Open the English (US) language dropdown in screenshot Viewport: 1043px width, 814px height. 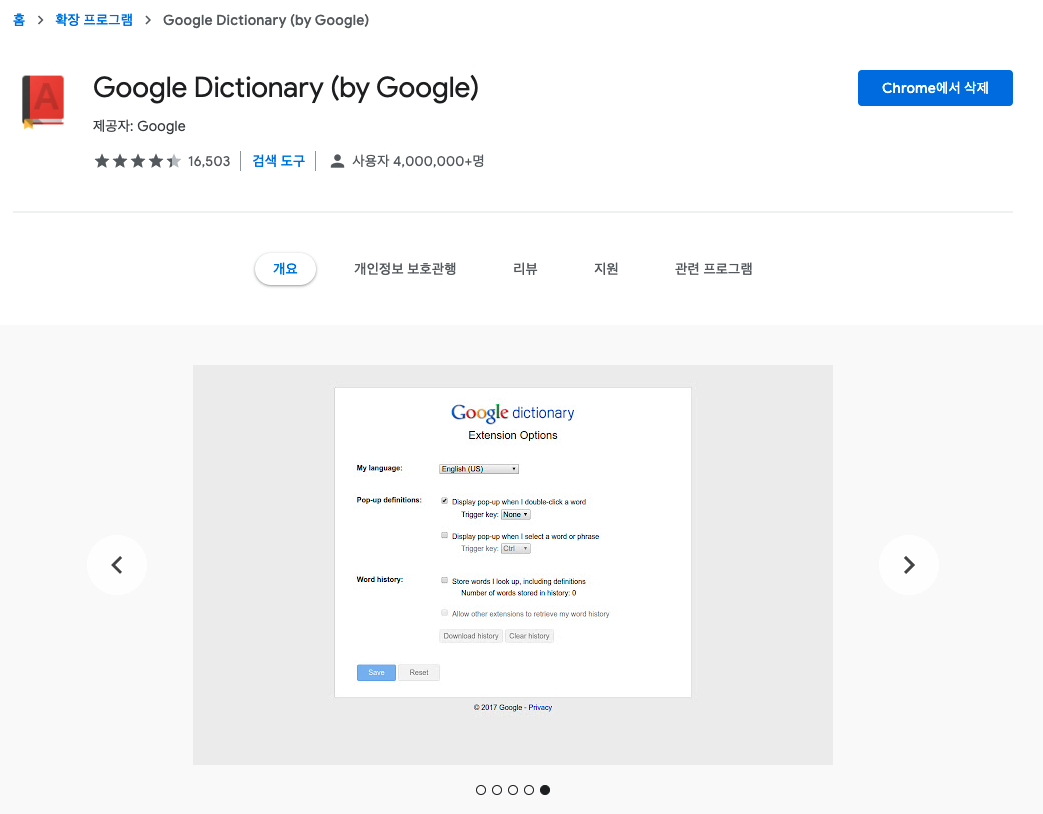point(479,469)
